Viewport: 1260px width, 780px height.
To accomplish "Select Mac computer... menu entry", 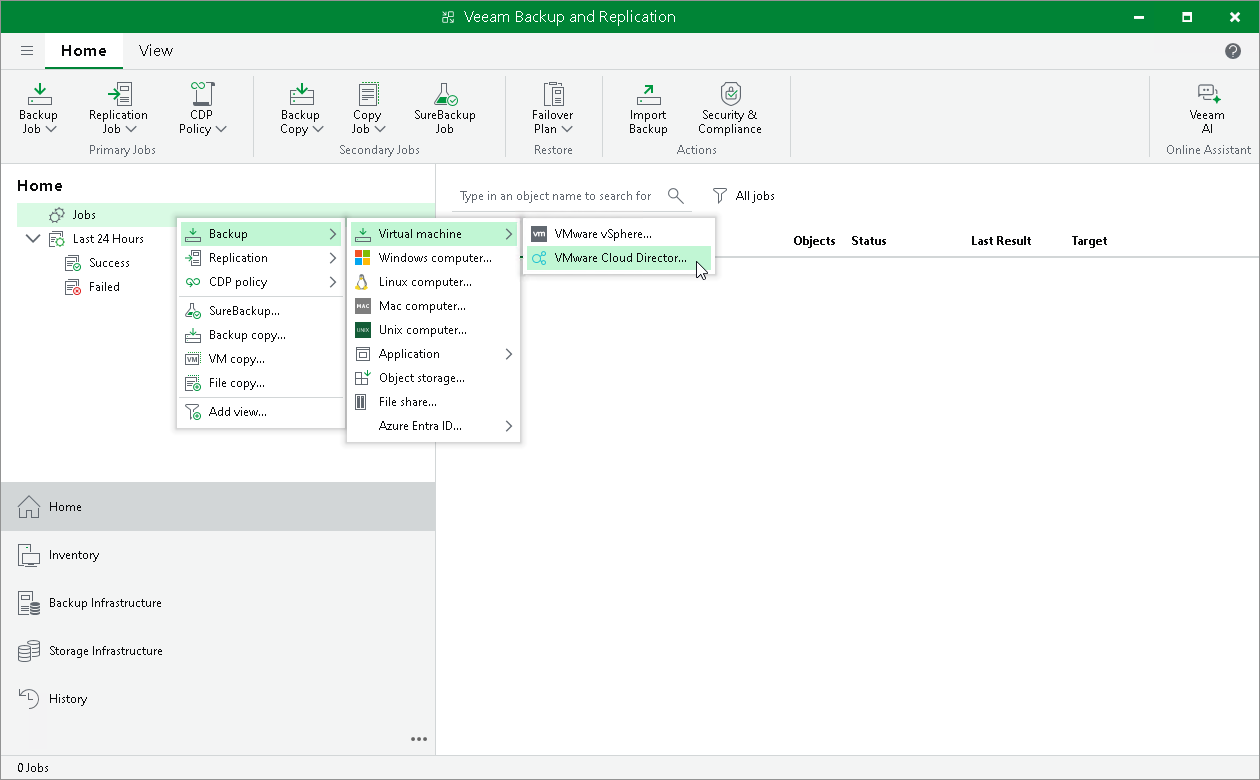I will point(433,306).
